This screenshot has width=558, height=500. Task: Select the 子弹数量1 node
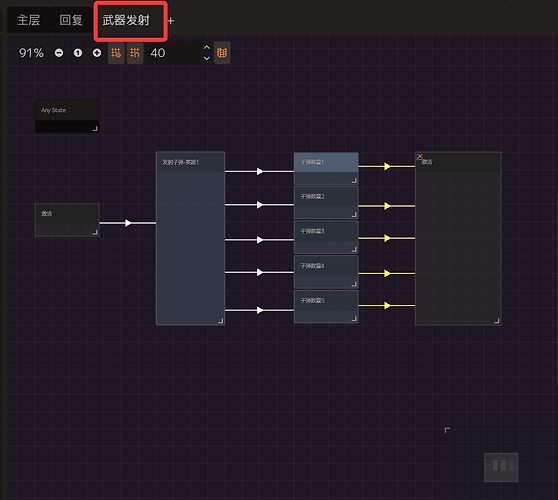(326, 168)
